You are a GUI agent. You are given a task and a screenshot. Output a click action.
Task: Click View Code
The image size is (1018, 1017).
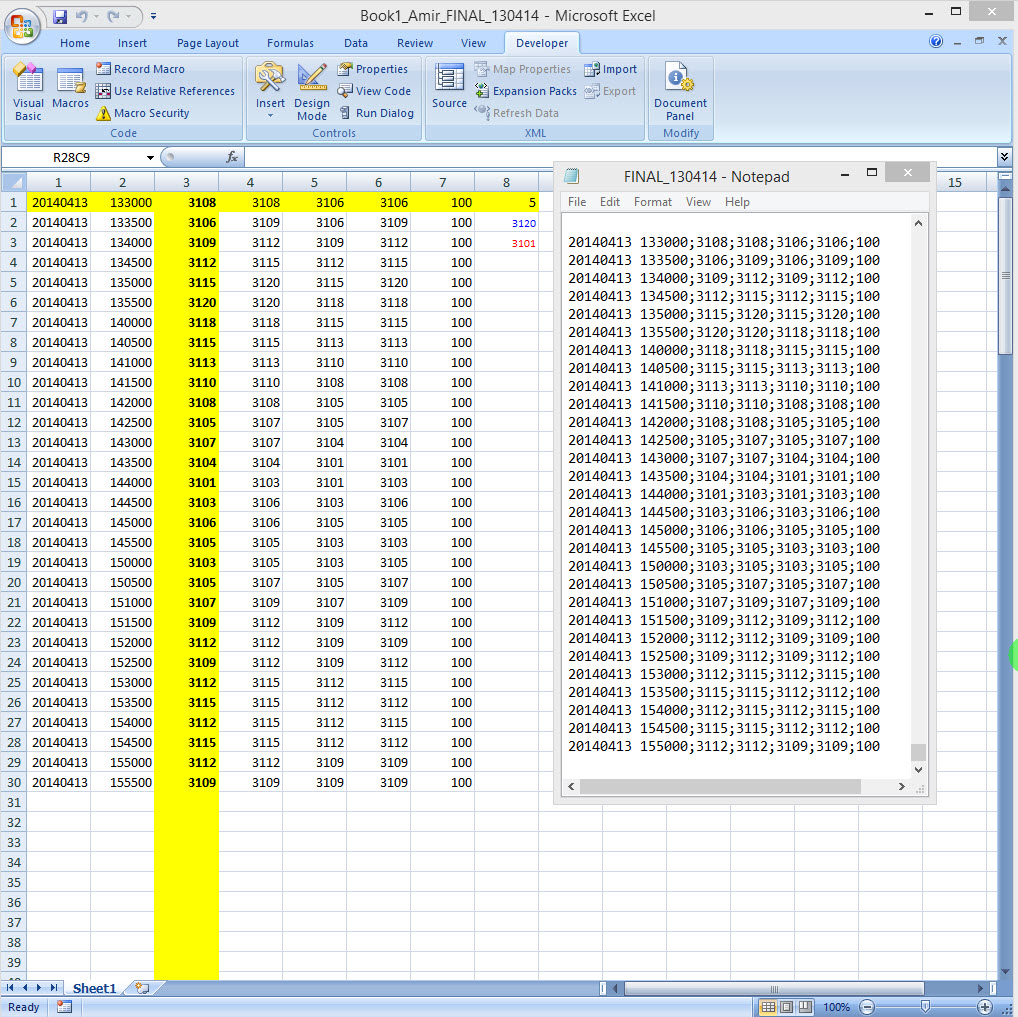pos(374,91)
